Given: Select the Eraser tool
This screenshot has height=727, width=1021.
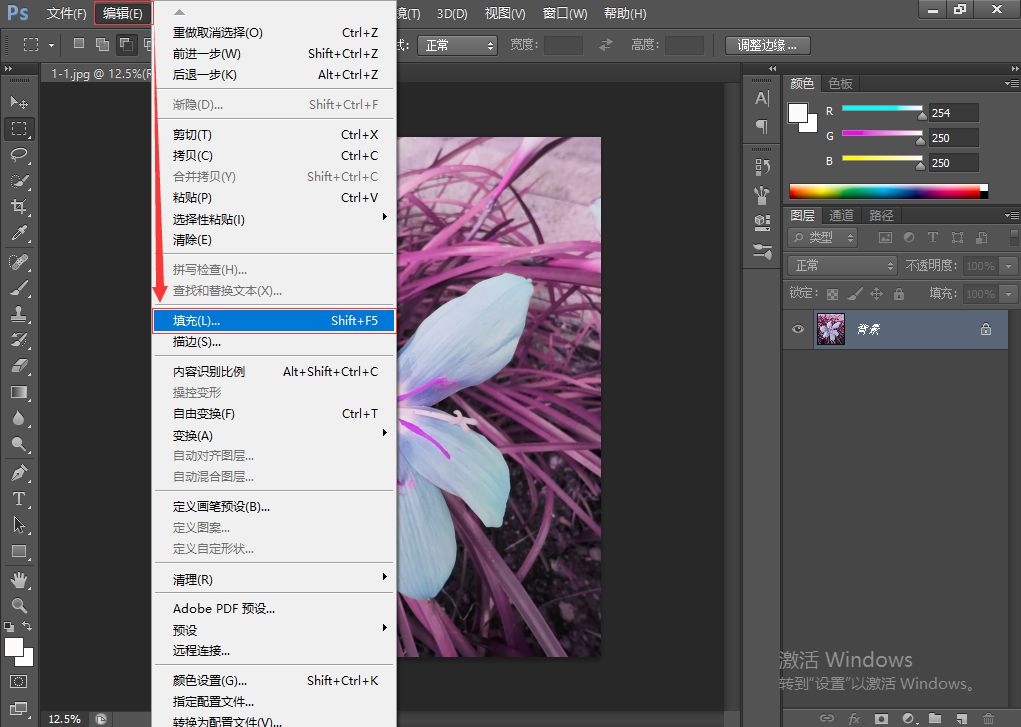Looking at the screenshot, I should coord(19,366).
